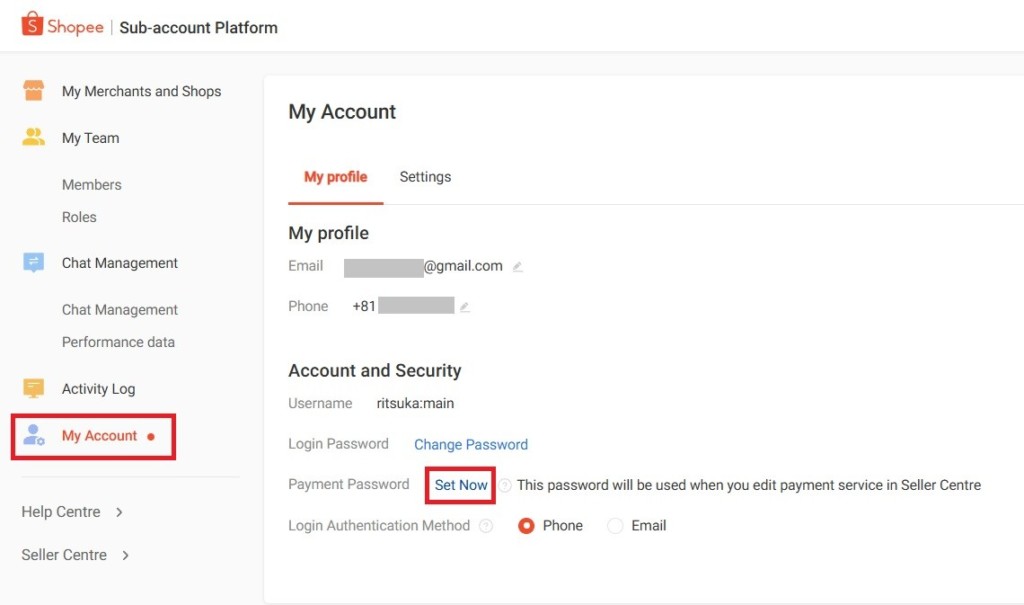Open Performance data in sidebar
1024x605 pixels.
pos(118,342)
